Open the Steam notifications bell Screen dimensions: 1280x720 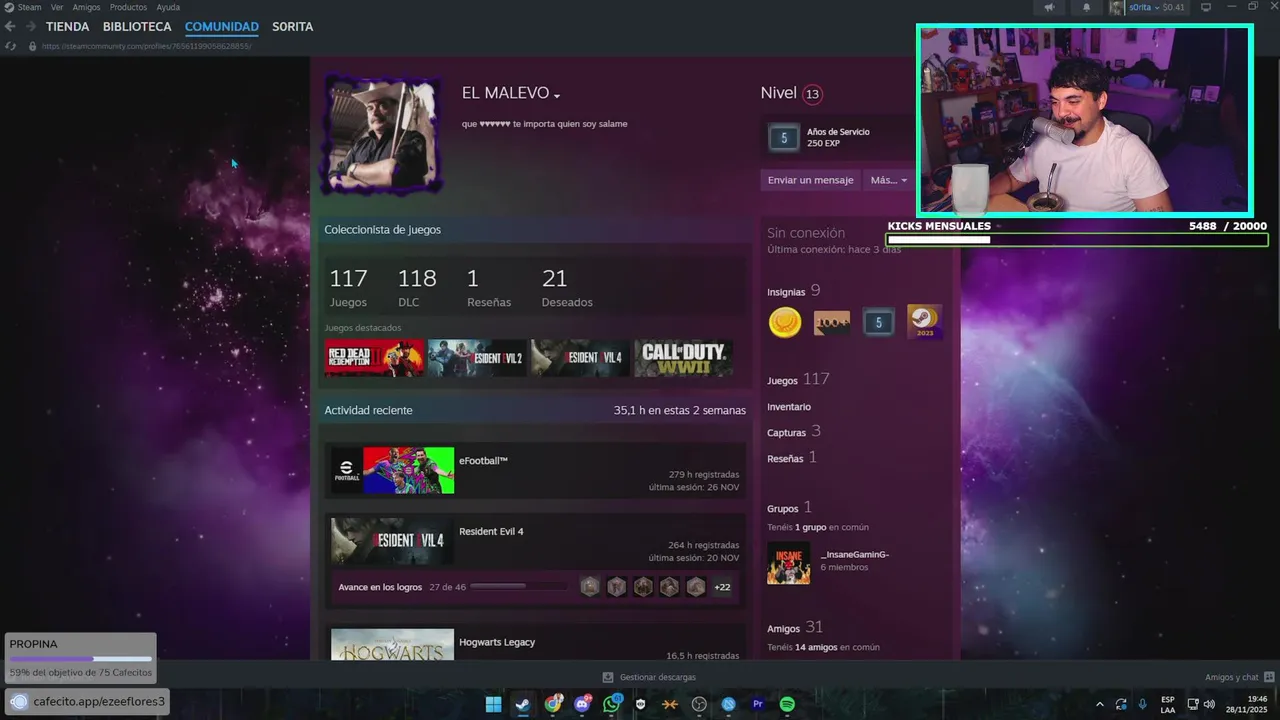point(1087,8)
